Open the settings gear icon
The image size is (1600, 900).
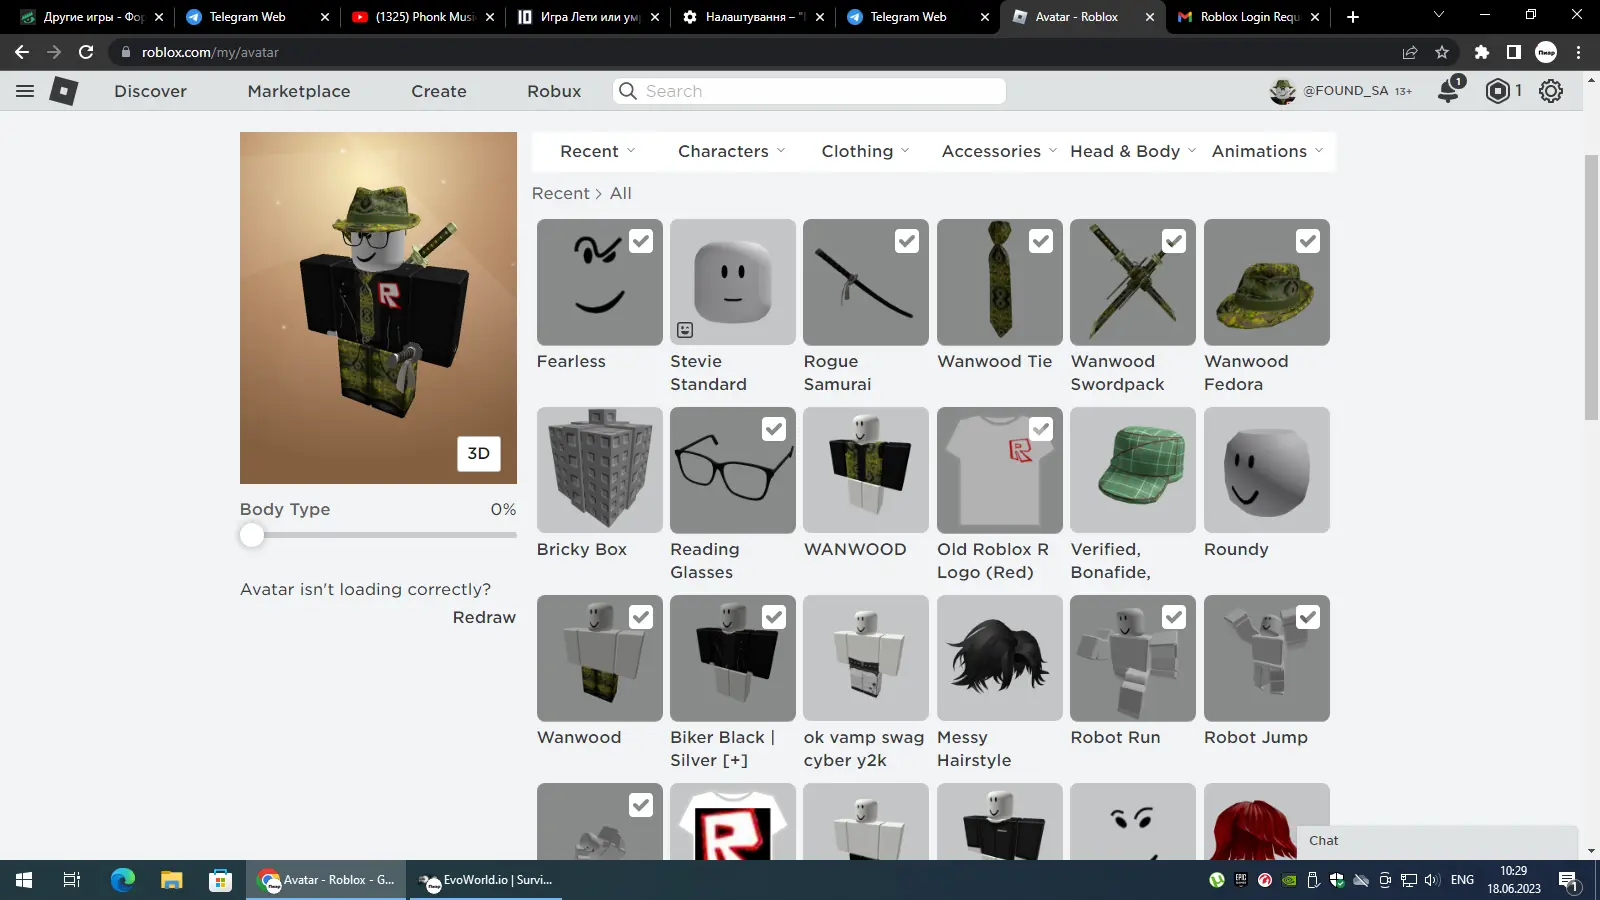click(1551, 91)
